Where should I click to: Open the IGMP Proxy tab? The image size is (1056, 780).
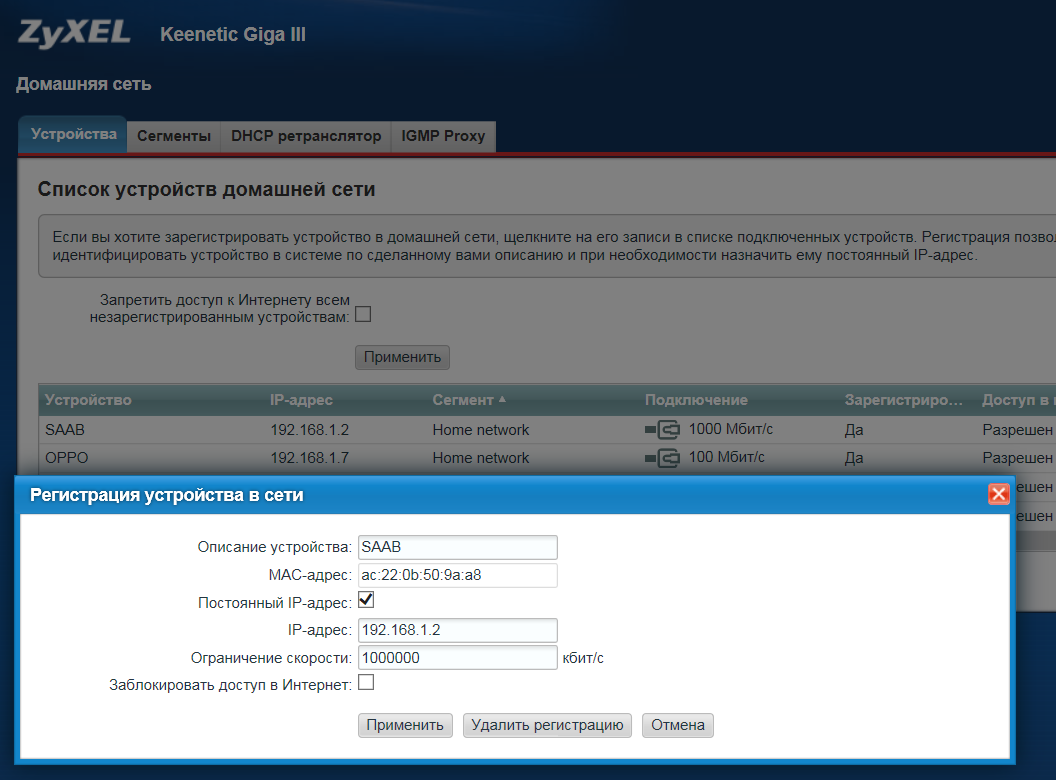tap(443, 136)
